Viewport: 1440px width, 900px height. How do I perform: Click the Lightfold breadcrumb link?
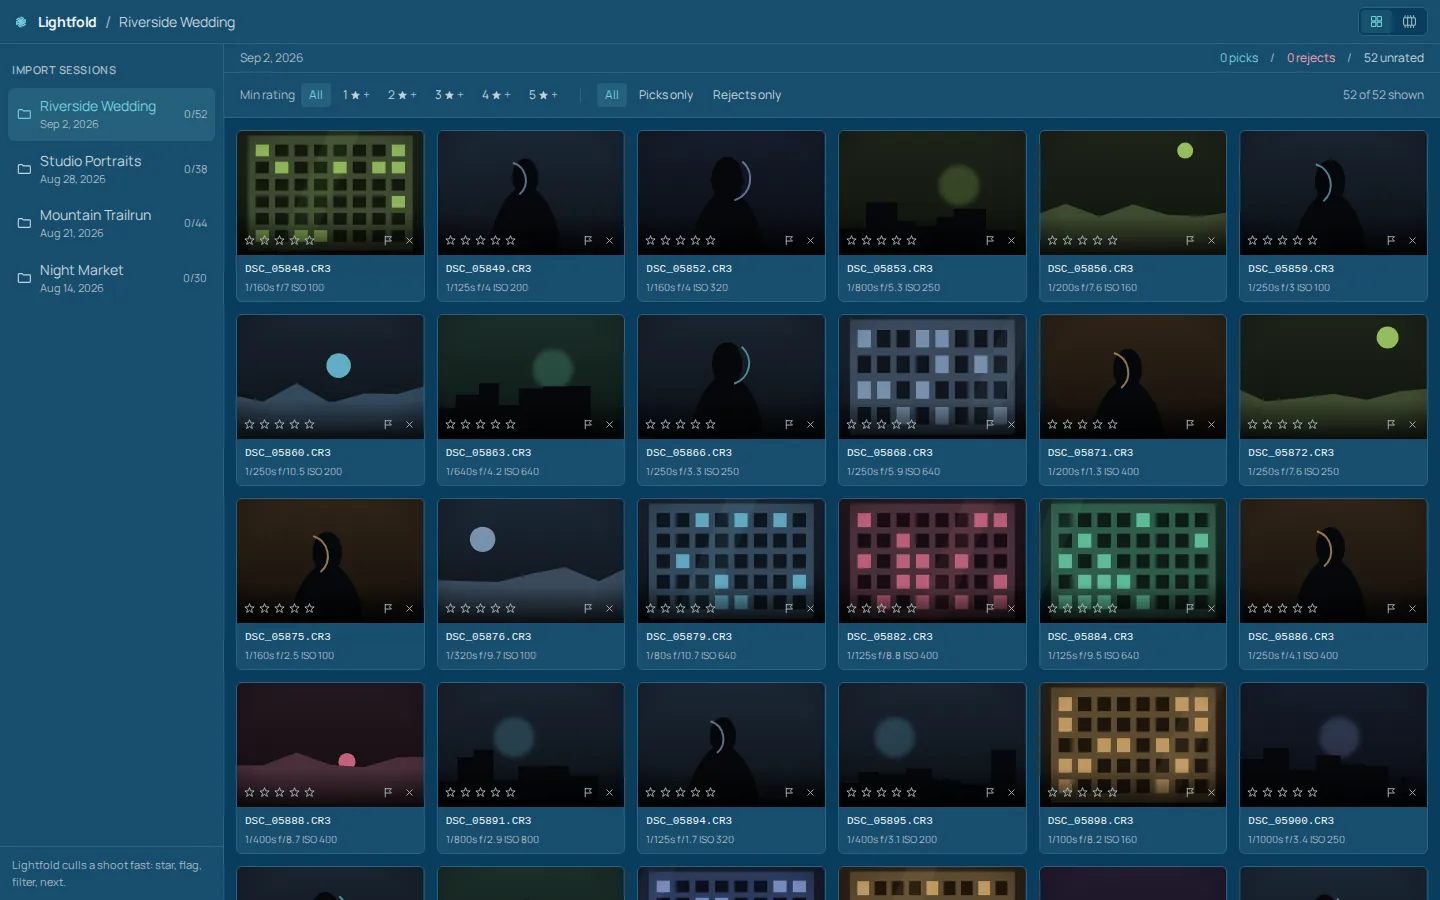pos(67,22)
